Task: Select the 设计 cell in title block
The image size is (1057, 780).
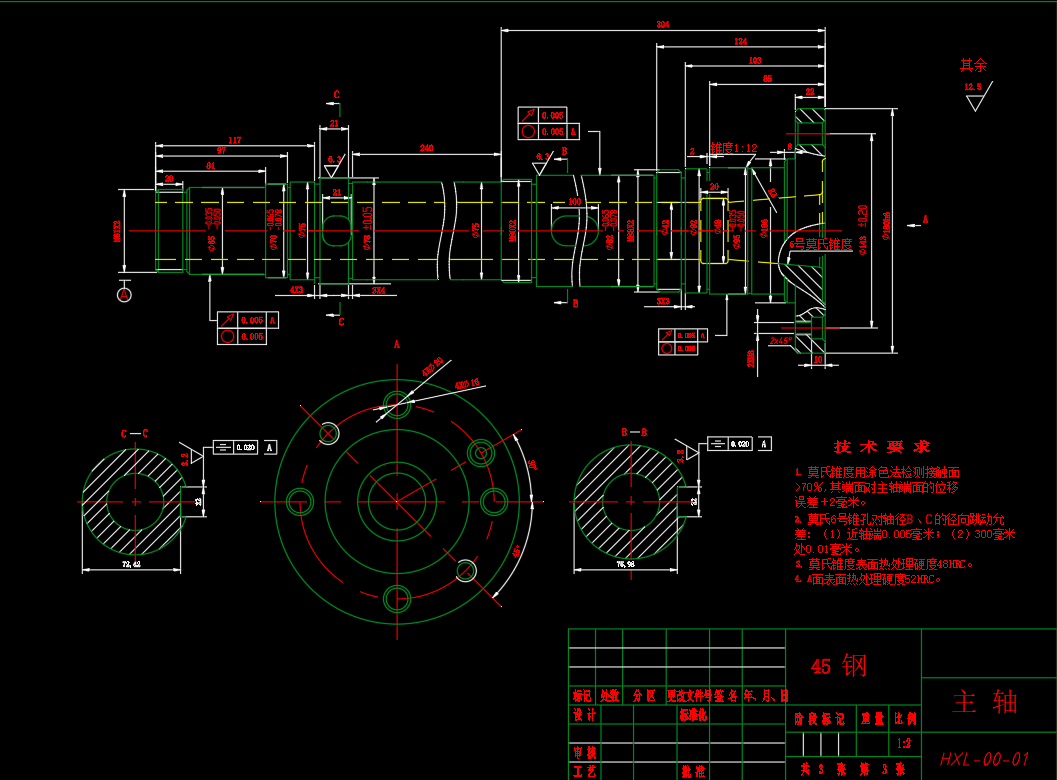Action: [x=583, y=715]
